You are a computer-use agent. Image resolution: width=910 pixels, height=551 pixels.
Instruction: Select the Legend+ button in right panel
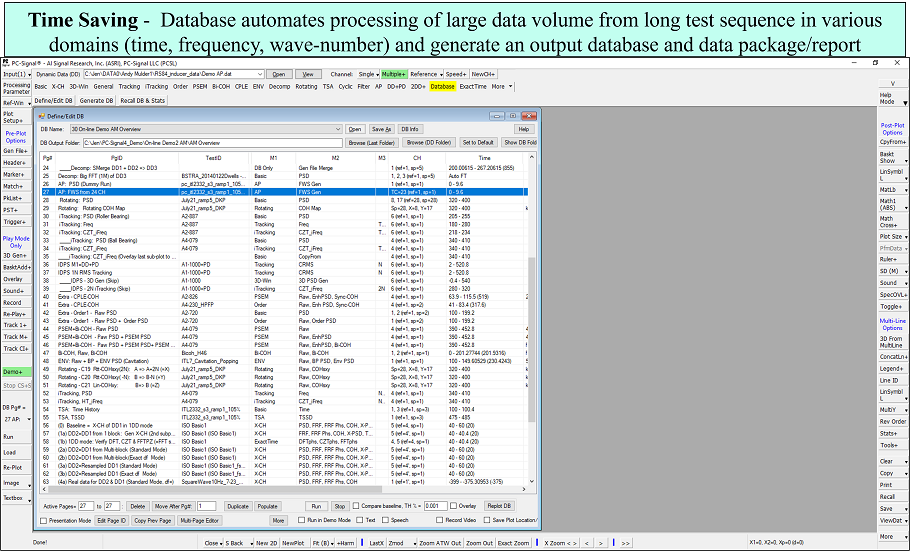[x=887, y=368]
